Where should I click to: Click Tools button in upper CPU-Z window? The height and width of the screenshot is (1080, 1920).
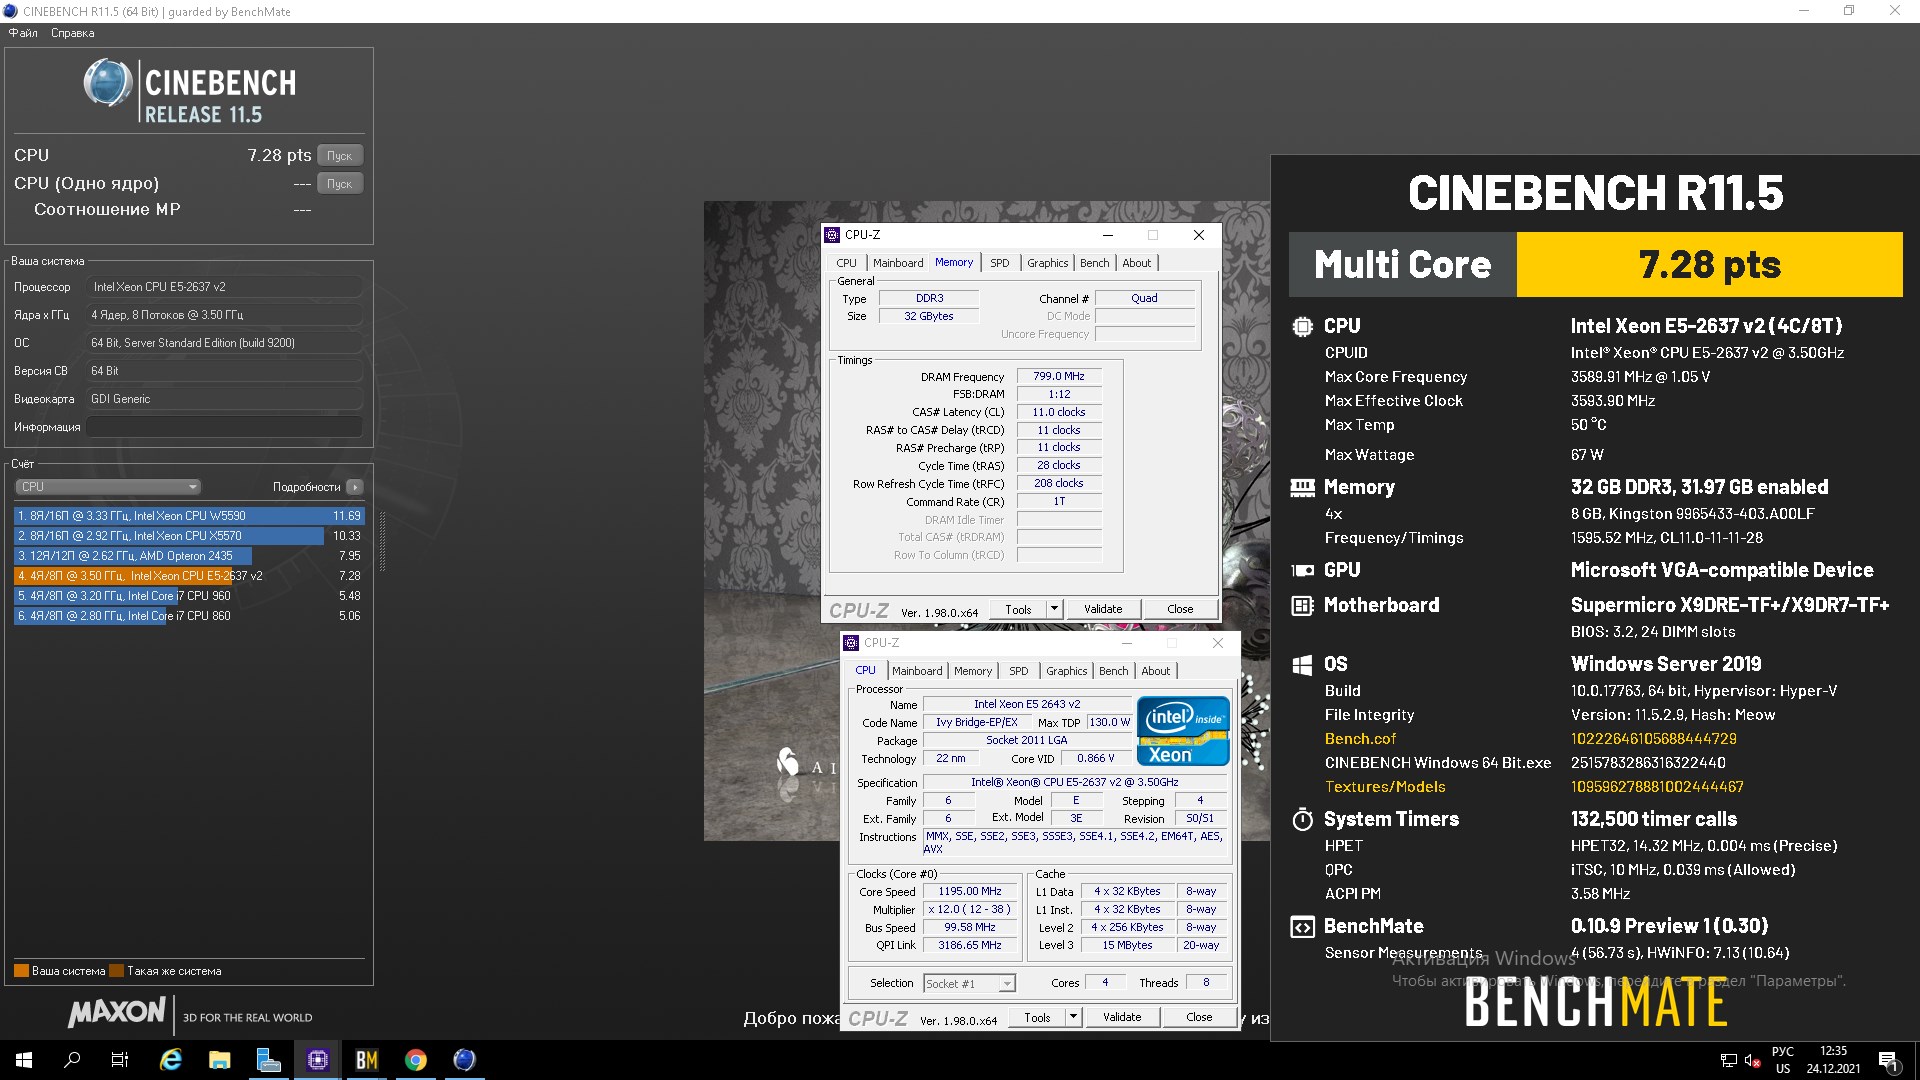tap(1018, 609)
